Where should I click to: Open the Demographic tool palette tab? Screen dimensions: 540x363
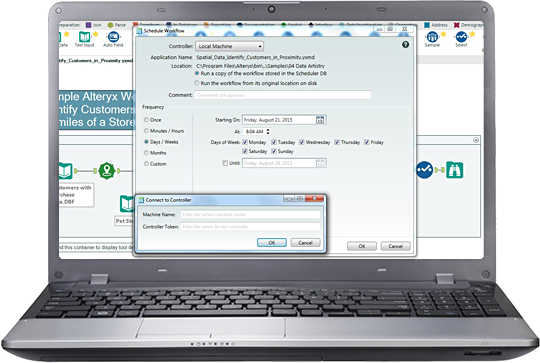[469, 25]
